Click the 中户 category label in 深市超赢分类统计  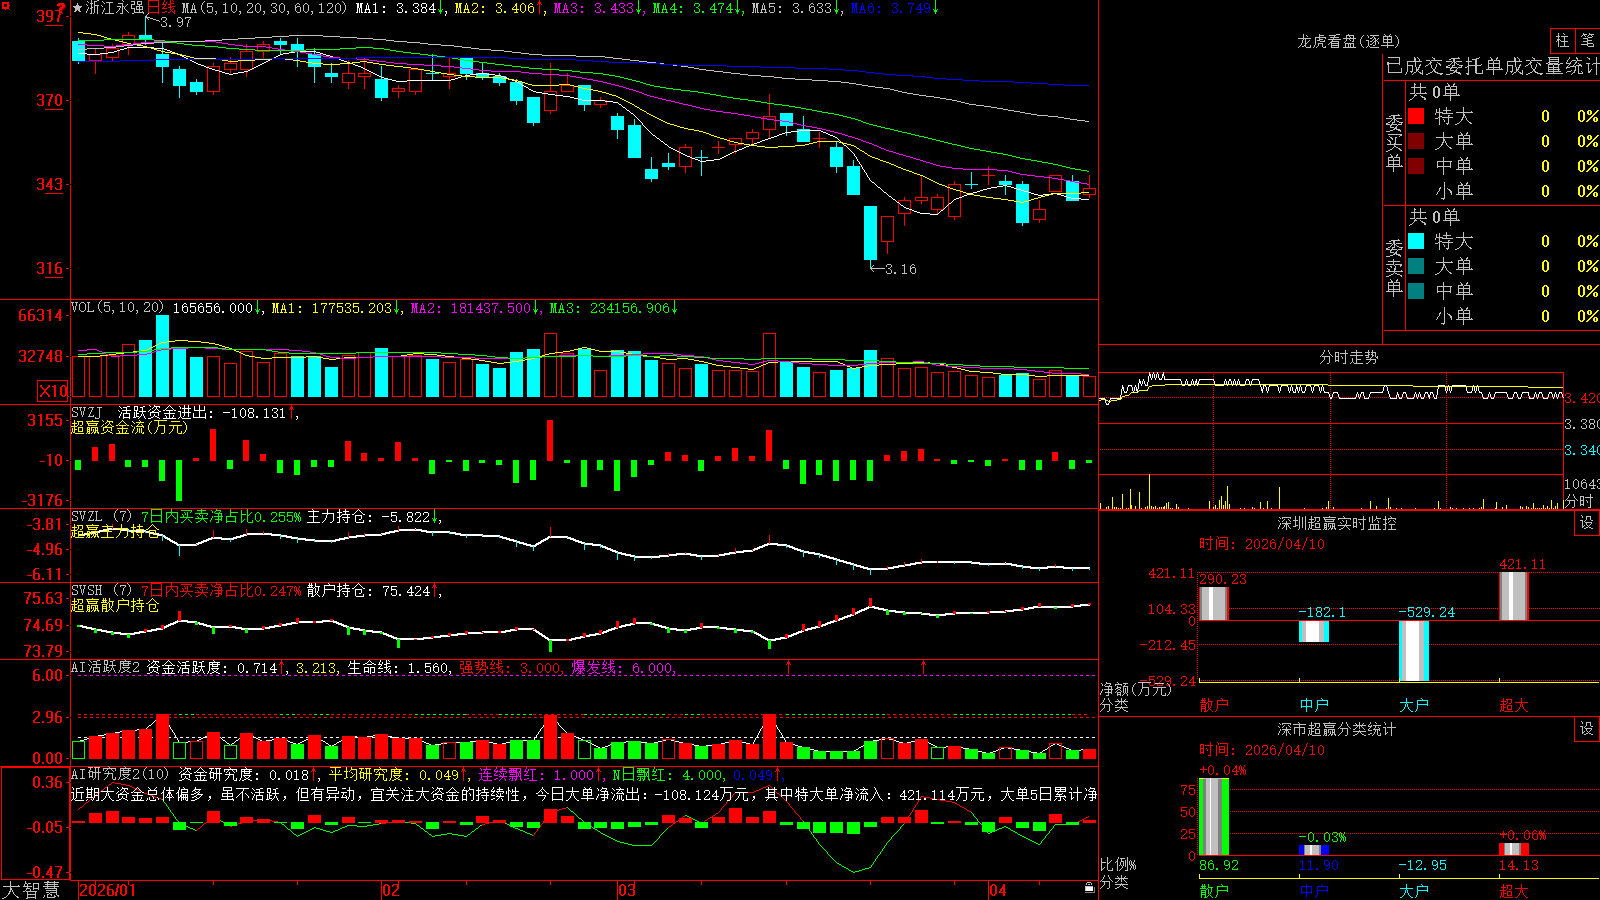point(1314,890)
